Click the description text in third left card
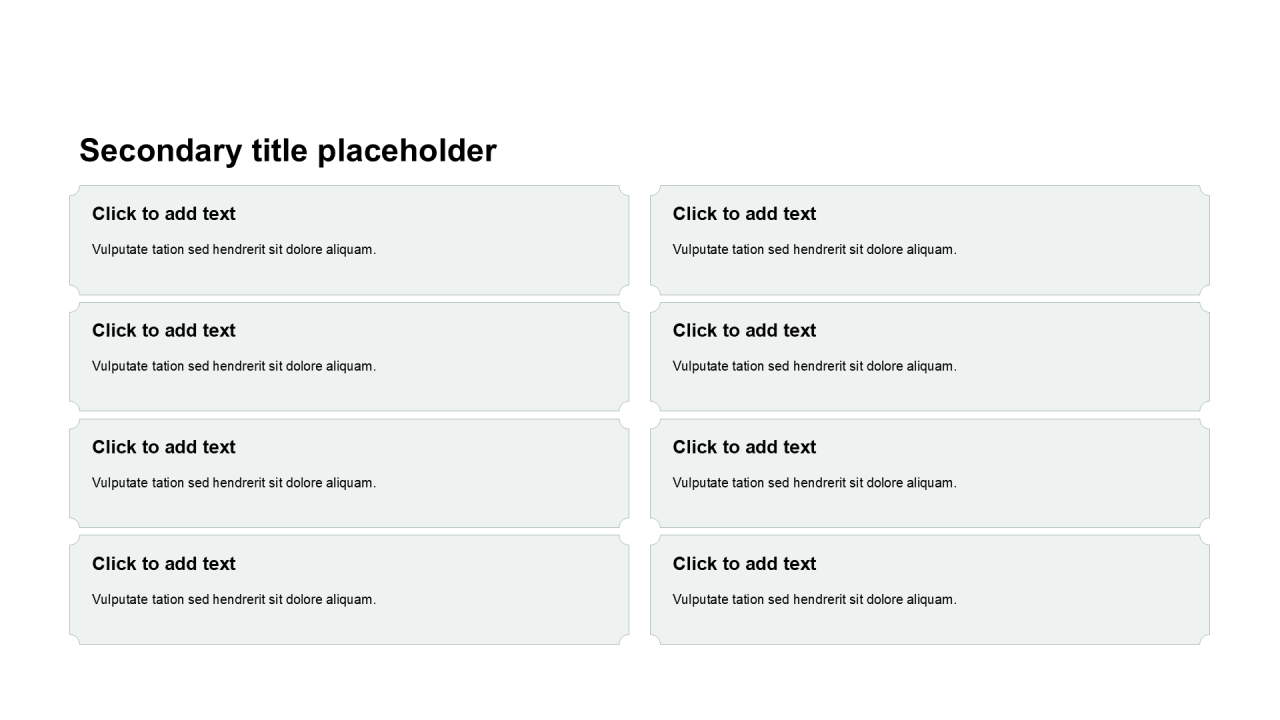Image resolution: width=1280 pixels, height=720 pixels. (234, 483)
